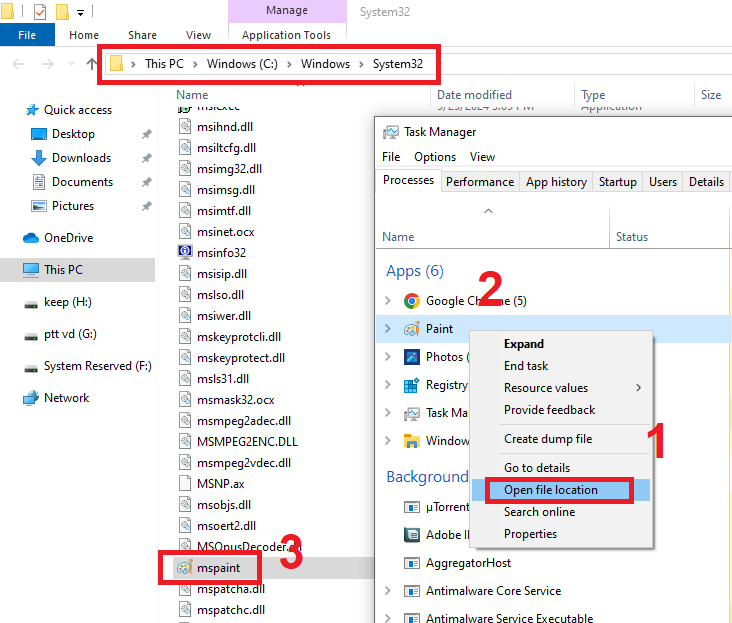Select Properties in context menu
732x623 pixels.
tap(530, 534)
